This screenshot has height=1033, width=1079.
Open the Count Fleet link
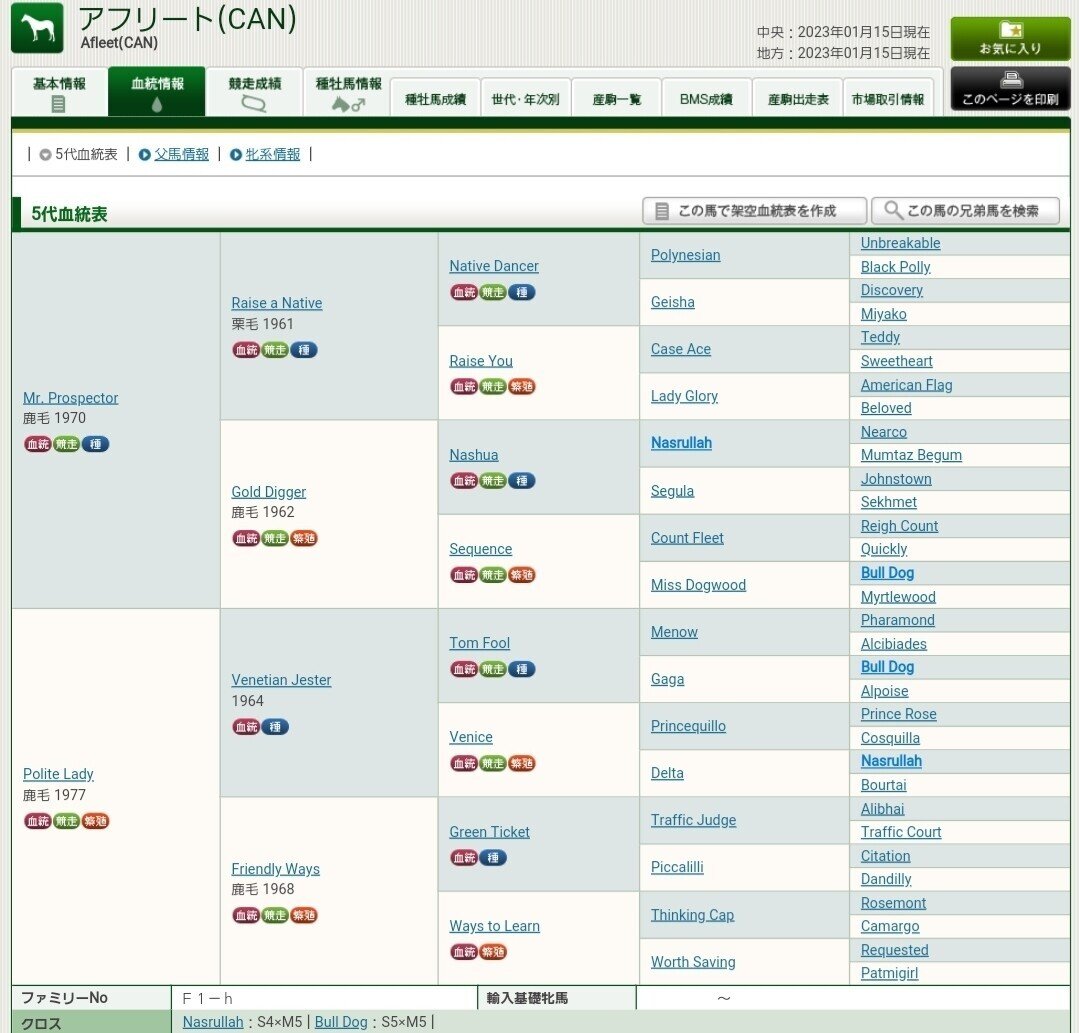click(687, 537)
